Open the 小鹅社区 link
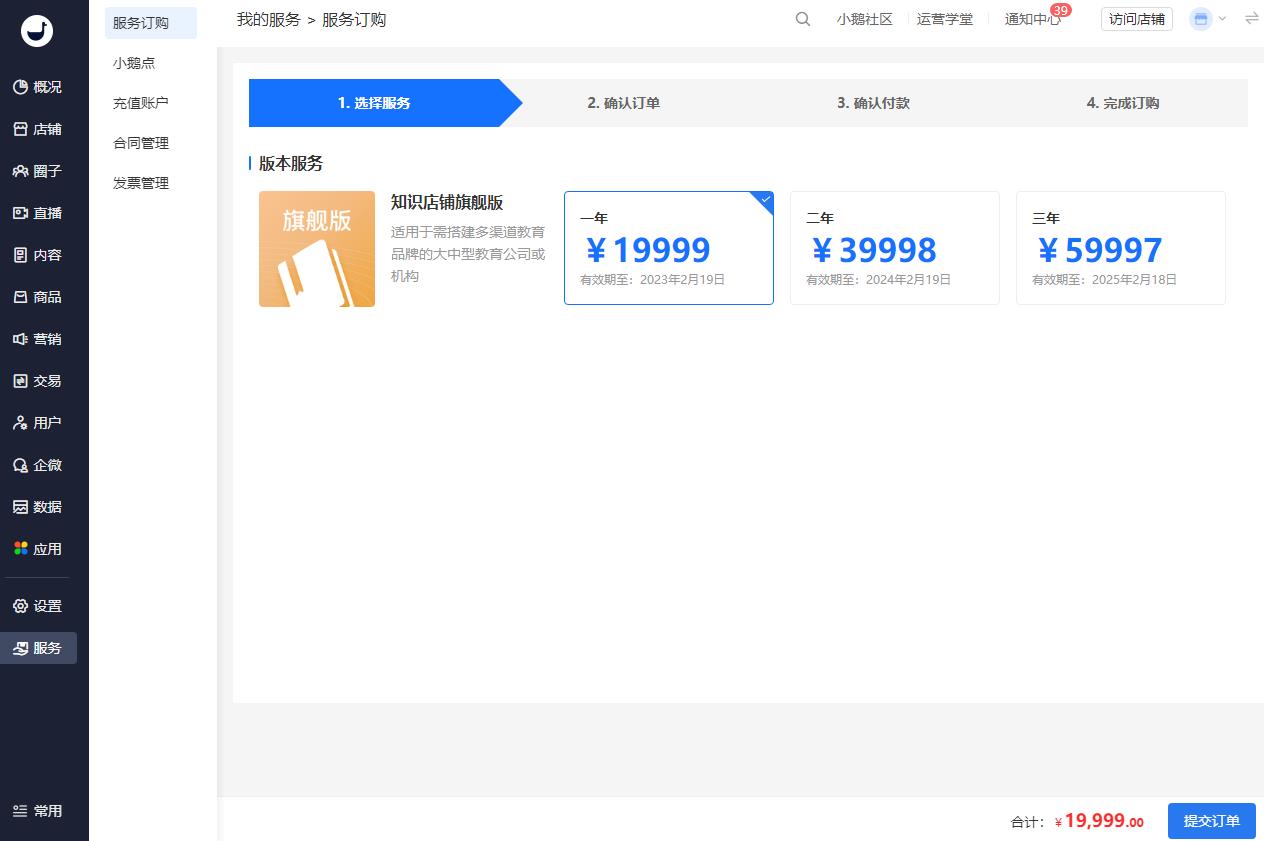1264x841 pixels. pos(865,19)
